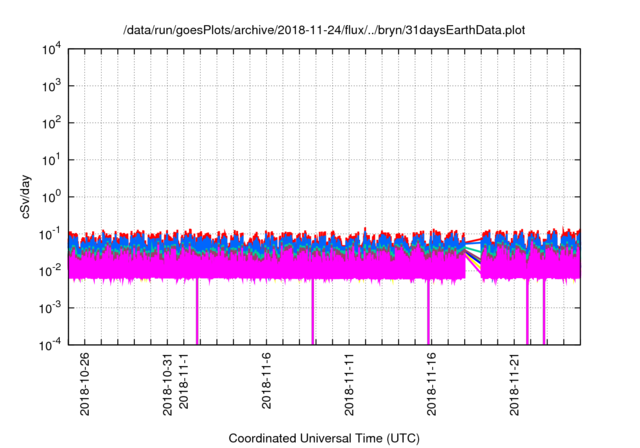Image resolution: width=640 pixels, height=448 pixels.
Task: Click the 10^0 y-axis tick label
Action: click(51, 197)
